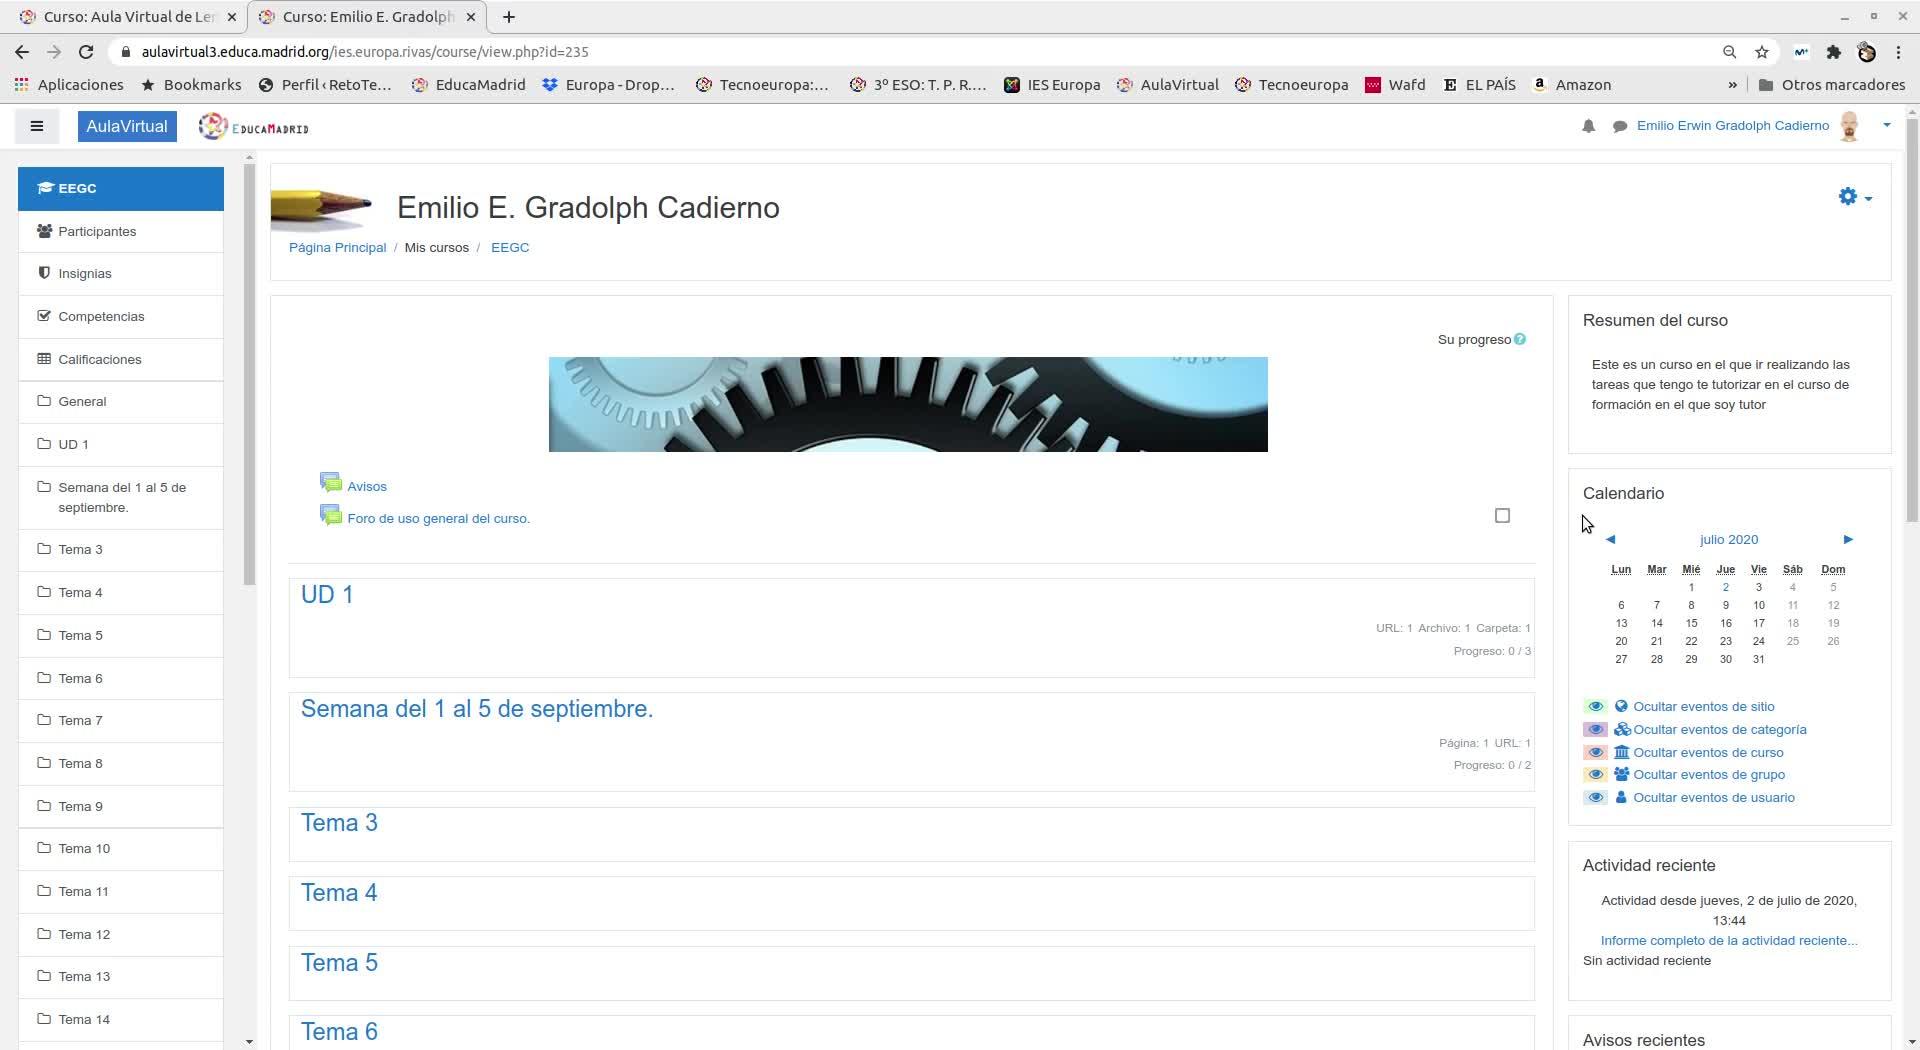The image size is (1920, 1050).
Task: Go to previous month in calendar
Action: [1610, 540]
